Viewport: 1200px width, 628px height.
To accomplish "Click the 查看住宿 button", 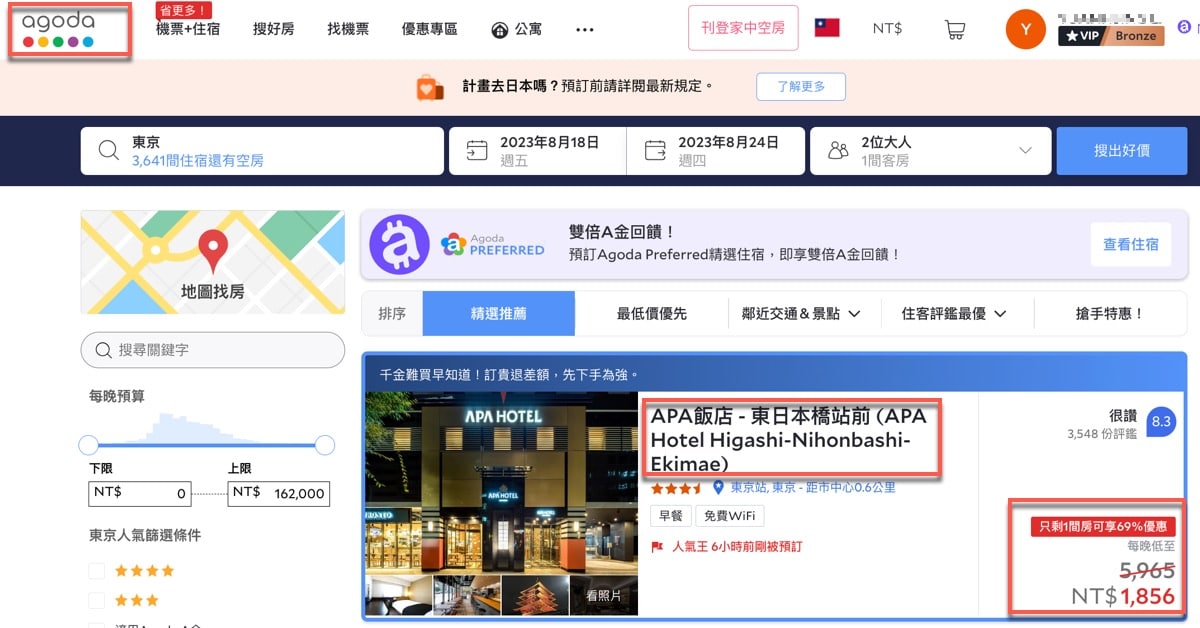I will (1130, 244).
